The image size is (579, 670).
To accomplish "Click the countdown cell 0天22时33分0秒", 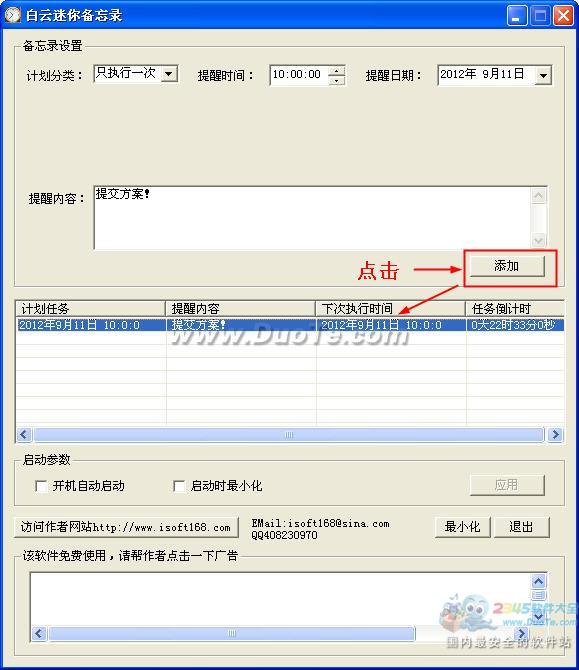I will click(515, 325).
